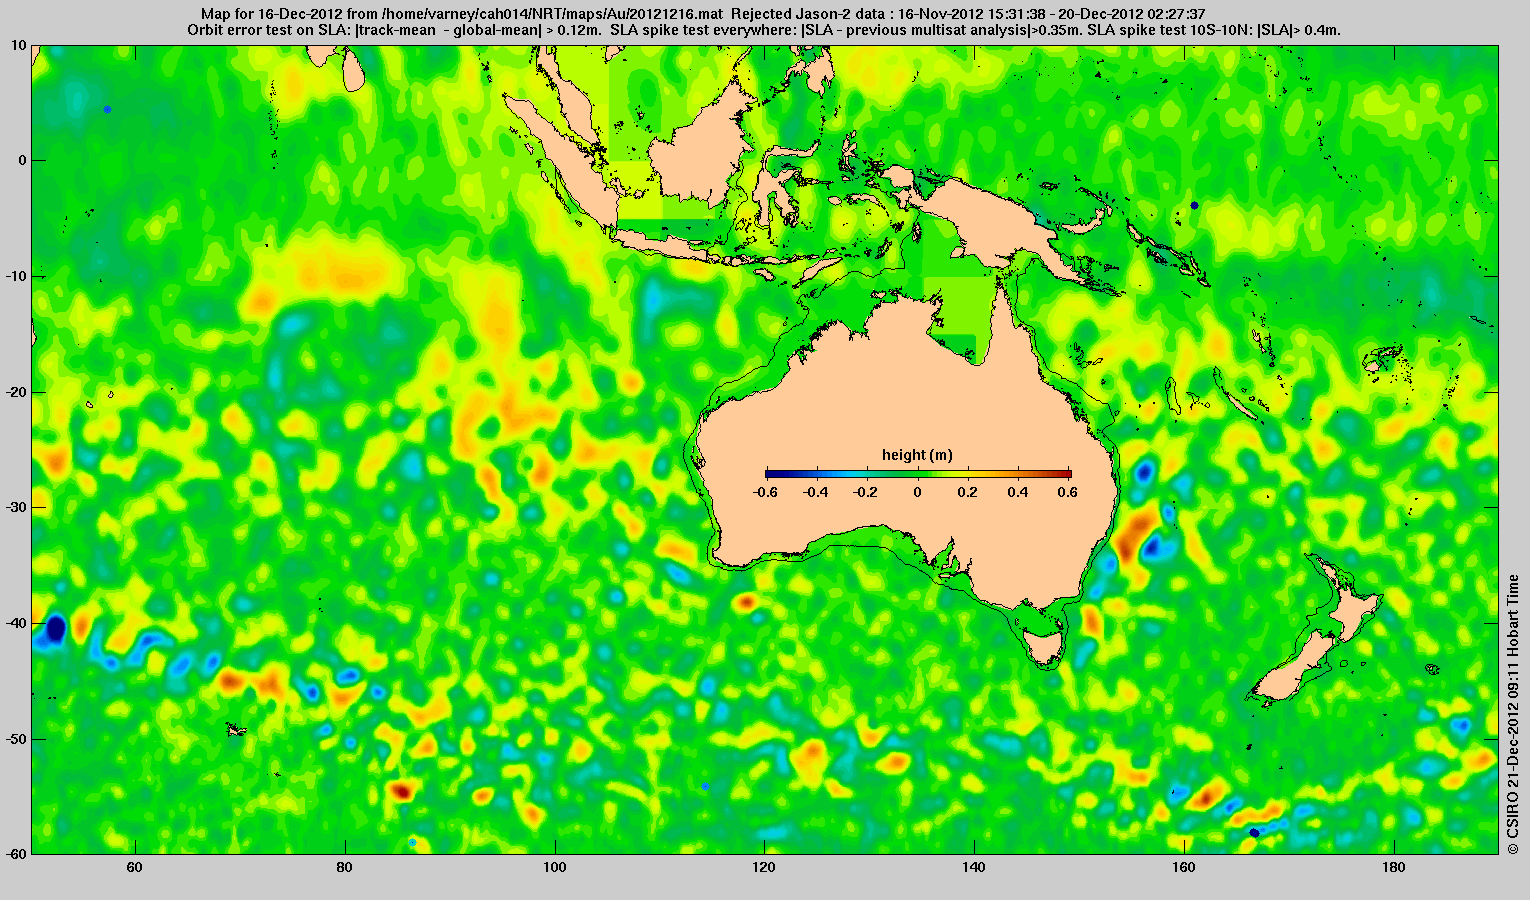Click longitude tick label 80
This screenshot has height=900, width=1530.
coord(344,867)
